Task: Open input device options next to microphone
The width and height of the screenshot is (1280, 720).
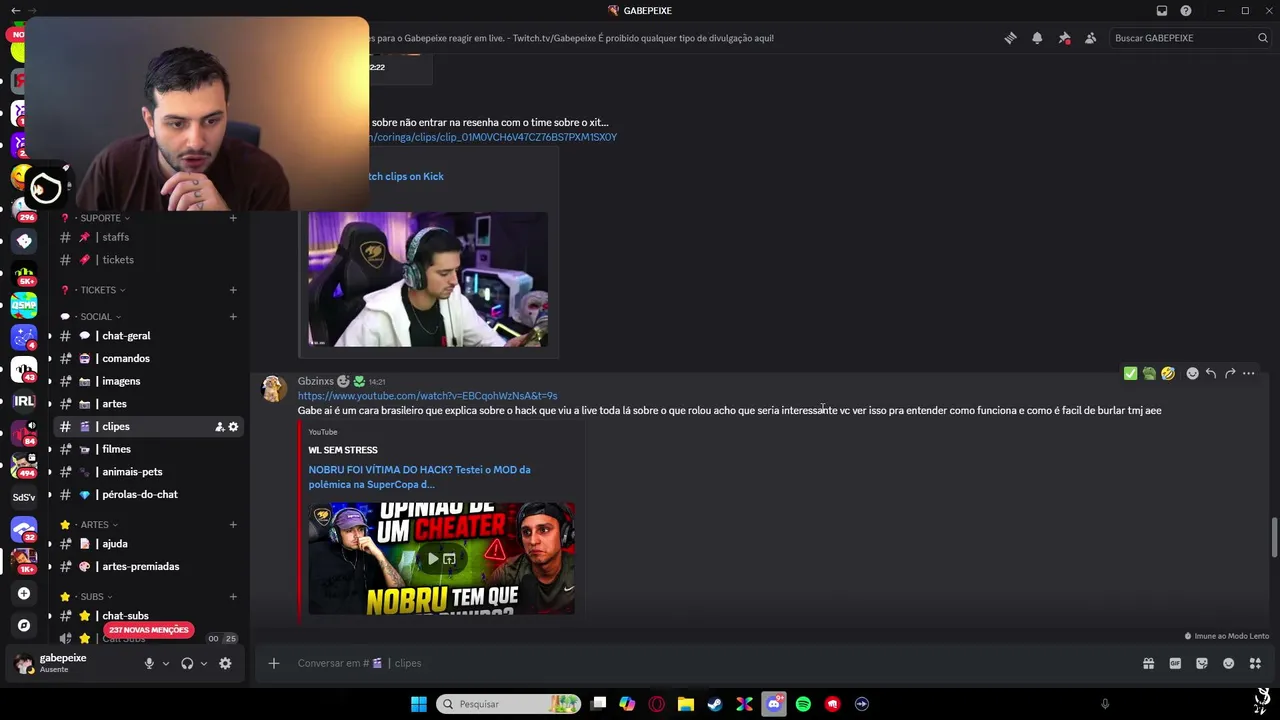Action: [166, 663]
